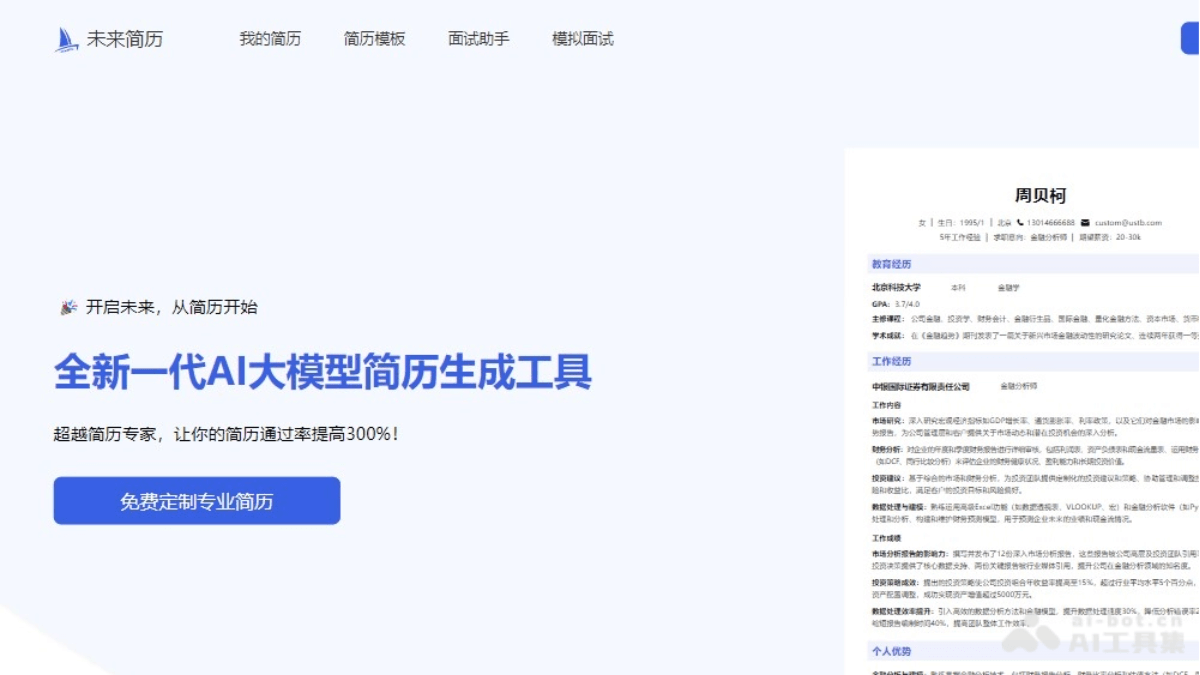Click the email address custom@ustb.com
Image resolution: width=1200 pixels, height=675 pixels.
click(1128, 223)
